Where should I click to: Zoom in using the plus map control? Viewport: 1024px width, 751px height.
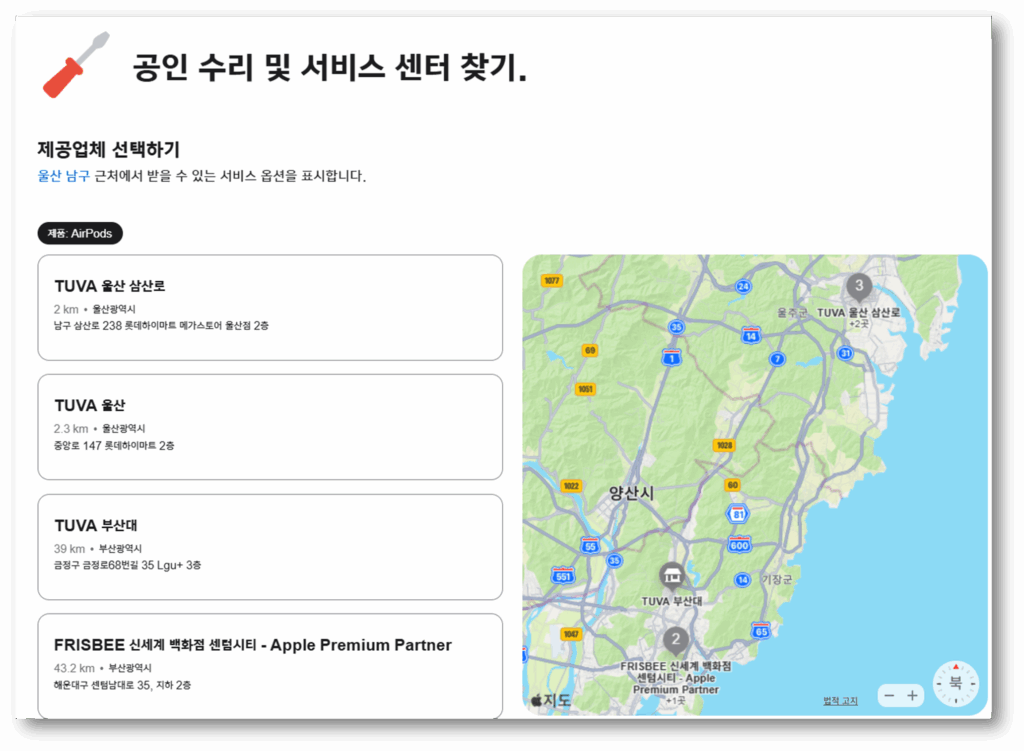[x=913, y=695]
